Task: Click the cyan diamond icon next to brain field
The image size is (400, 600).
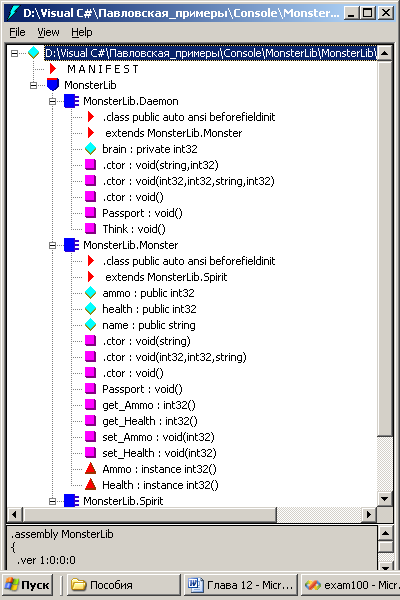Action: (90, 149)
